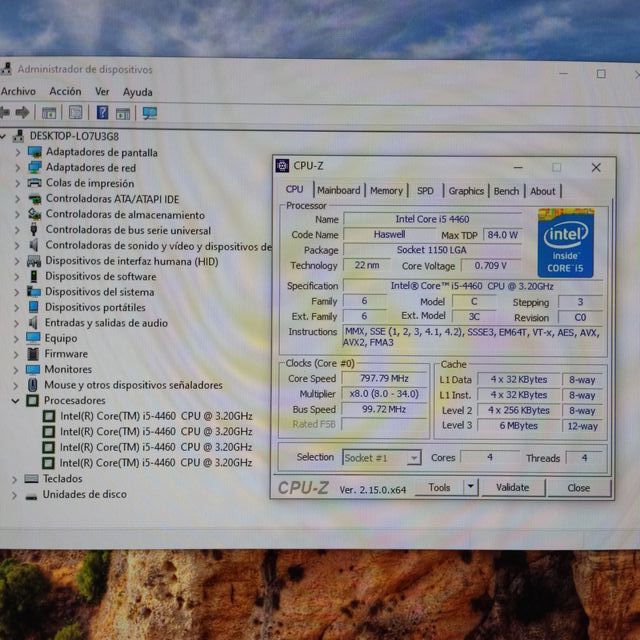The width and height of the screenshot is (640, 640).
Task: Open the Tools dropdown arrow in CPU-Z
Action: click(471, 487)
